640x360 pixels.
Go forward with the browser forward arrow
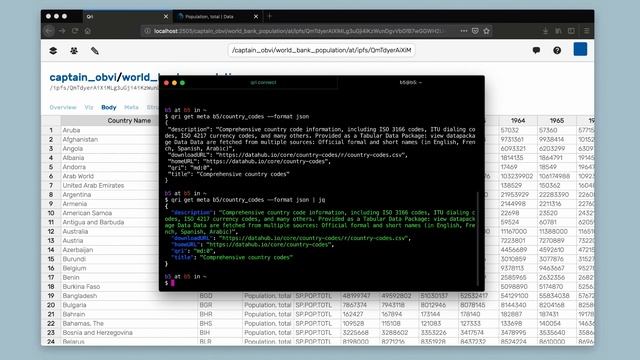[x=62, y=31]
